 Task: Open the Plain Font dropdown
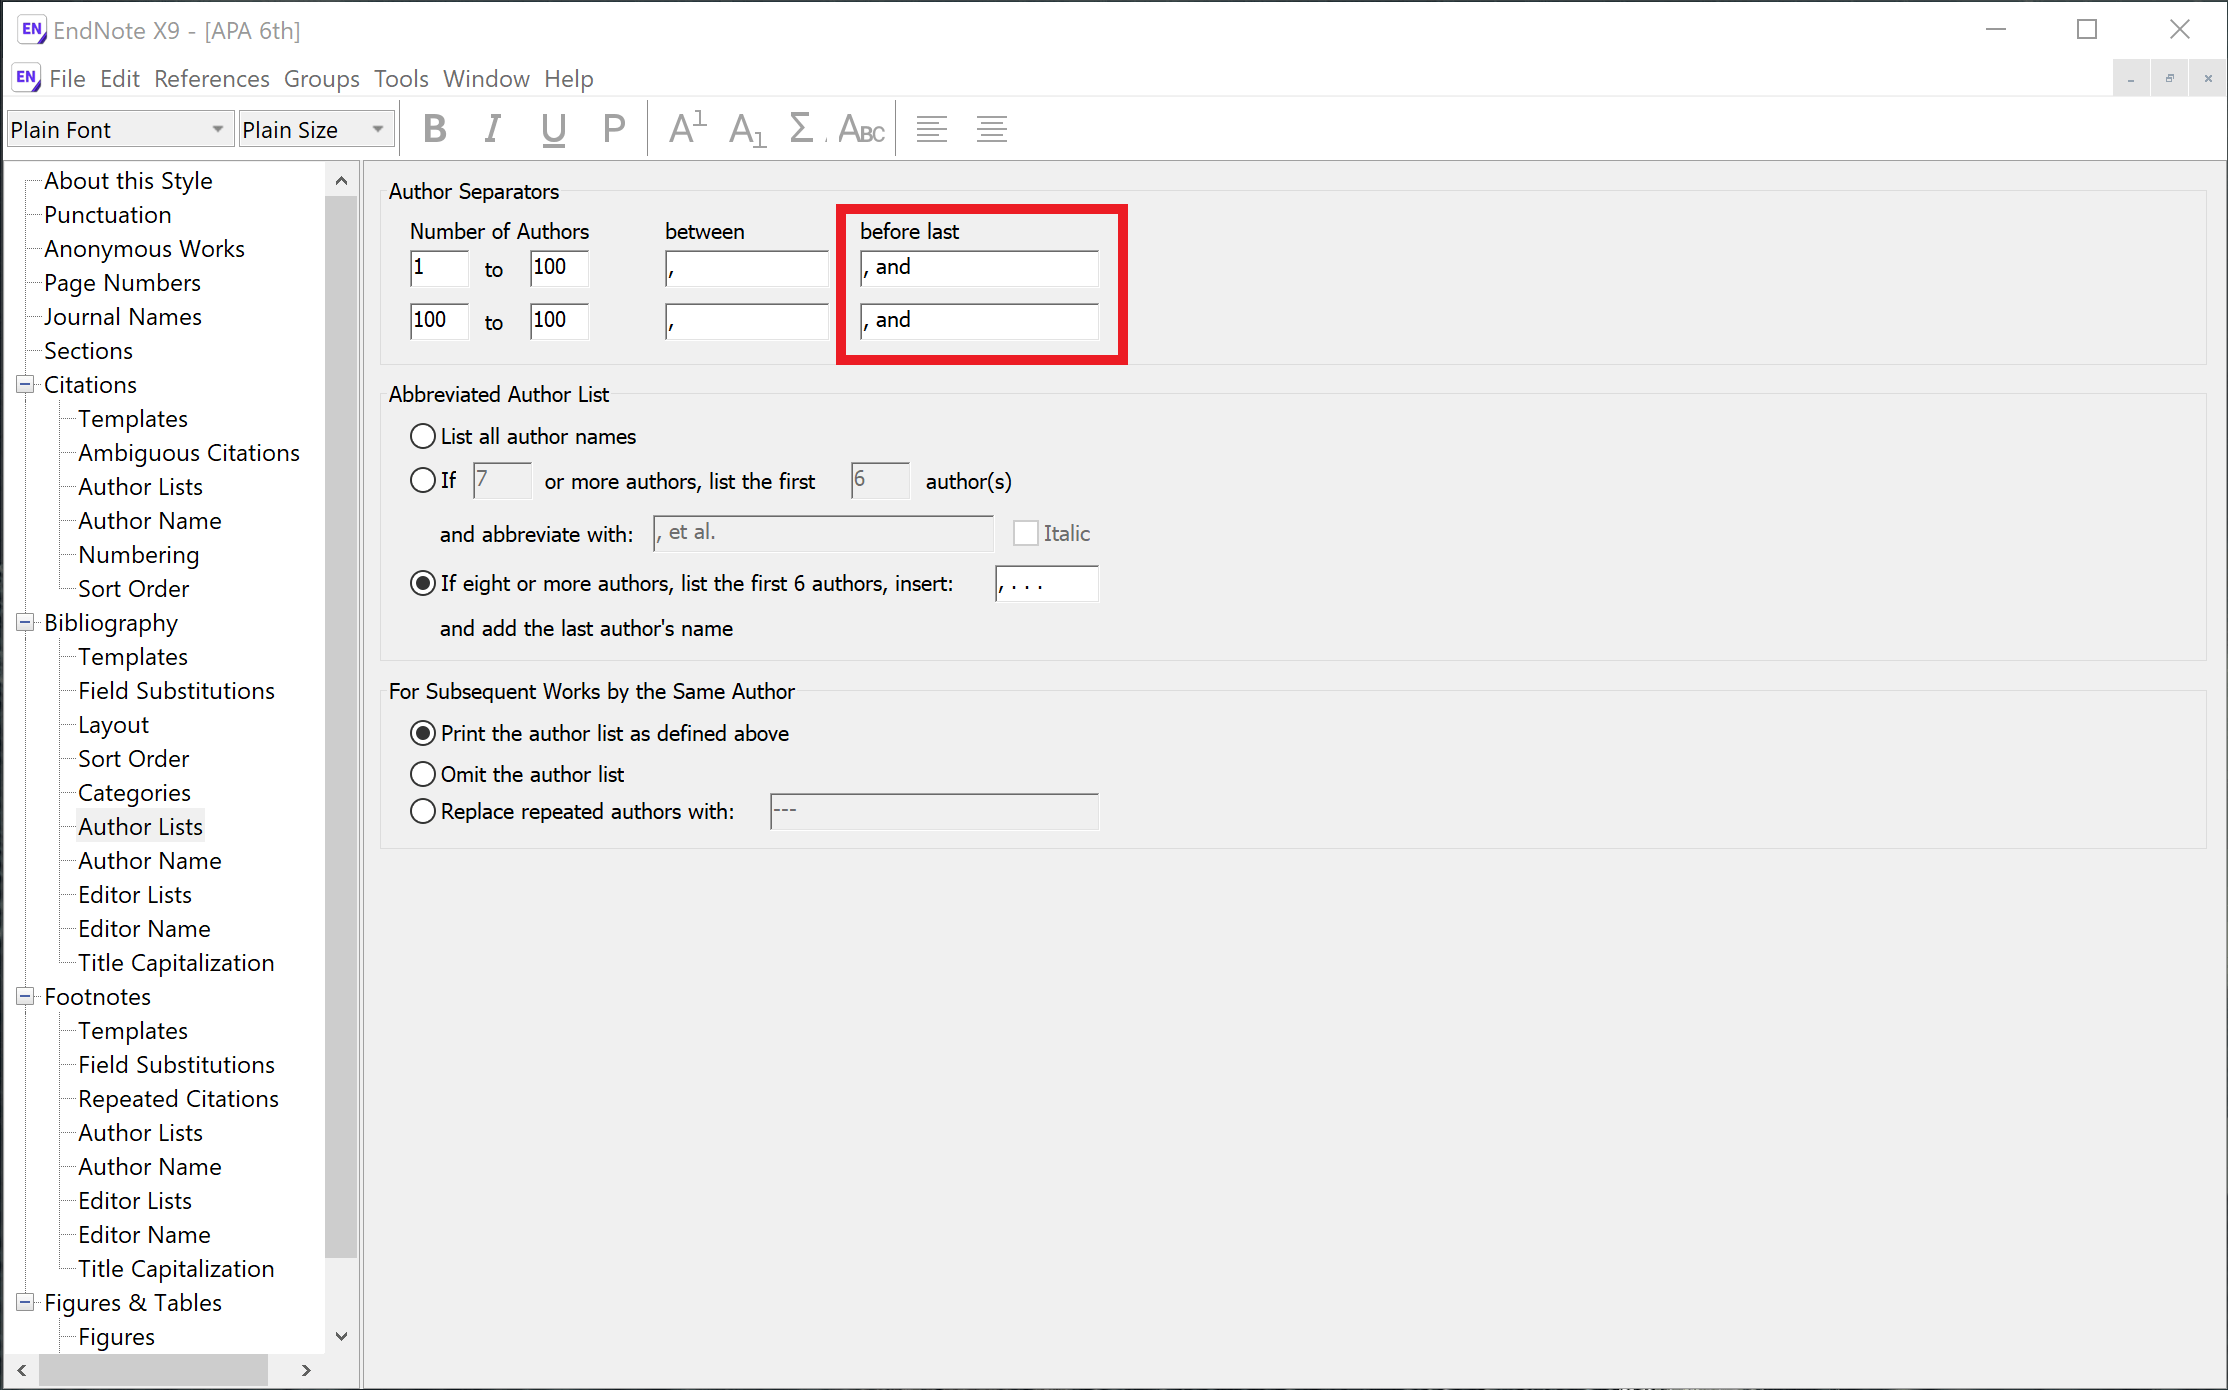120,130
